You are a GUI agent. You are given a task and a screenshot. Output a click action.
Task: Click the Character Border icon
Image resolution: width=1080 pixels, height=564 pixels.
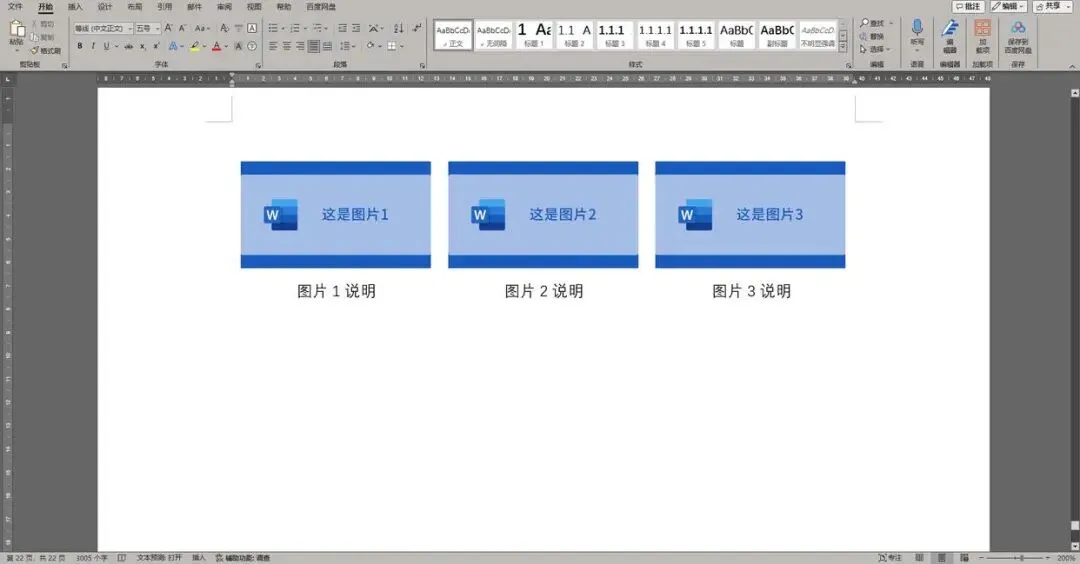[x=252, y=28]
